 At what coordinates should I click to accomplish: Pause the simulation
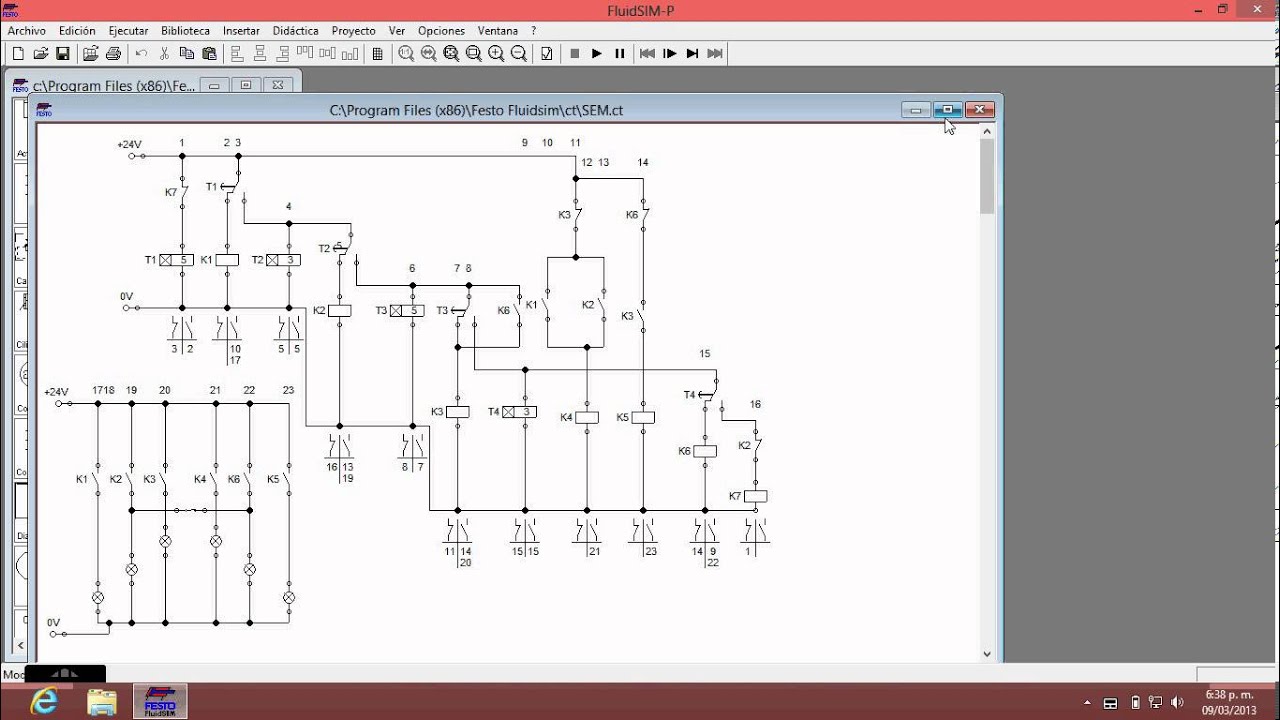pyautogui.click(x=620, y=54)
